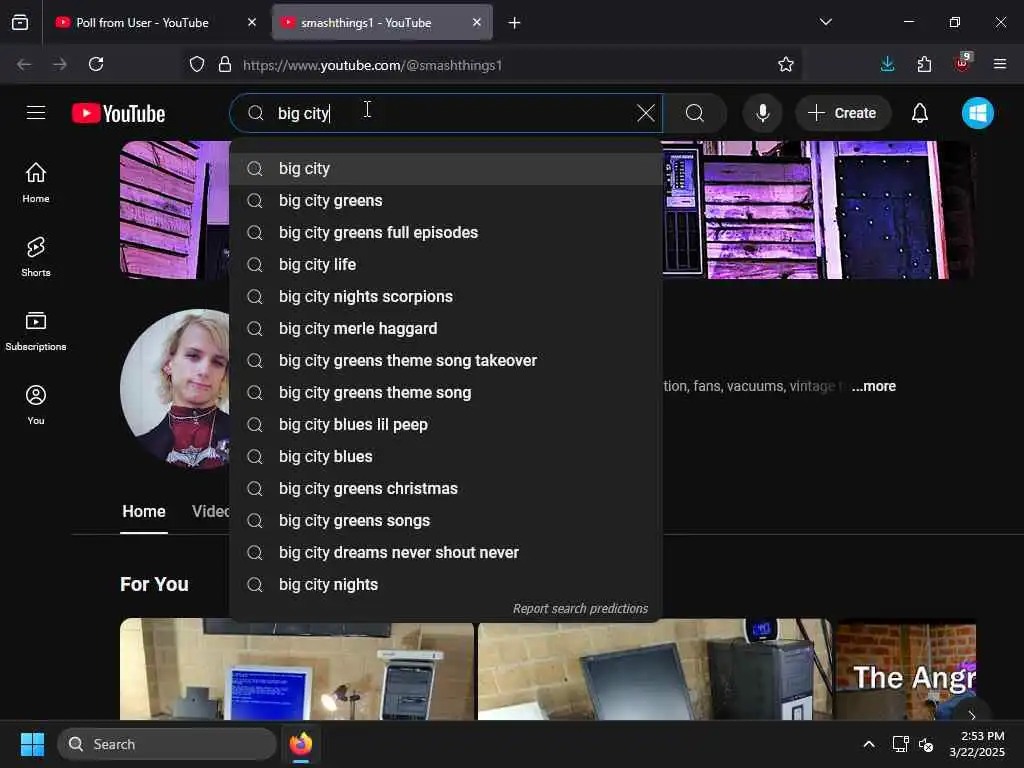Close the 'Poll from User' tab
Viewport: 1024px width, 768px height.
(x=252, y=22)
